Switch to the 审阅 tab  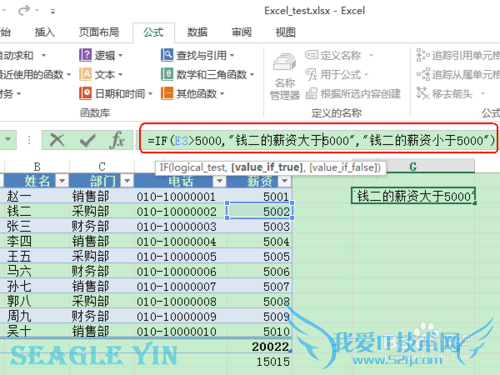(241, 32)
